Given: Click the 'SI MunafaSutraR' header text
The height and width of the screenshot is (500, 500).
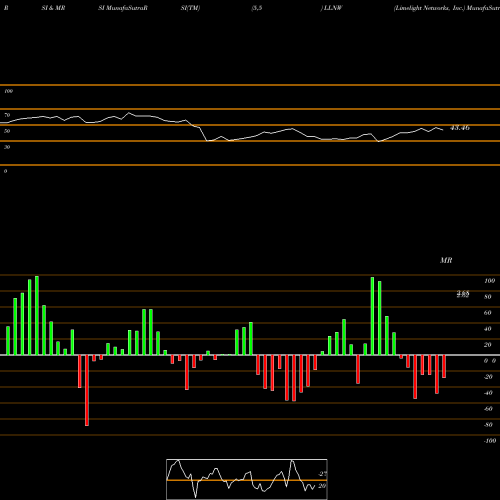Looking at the screenshot, I should pos(123,8).
